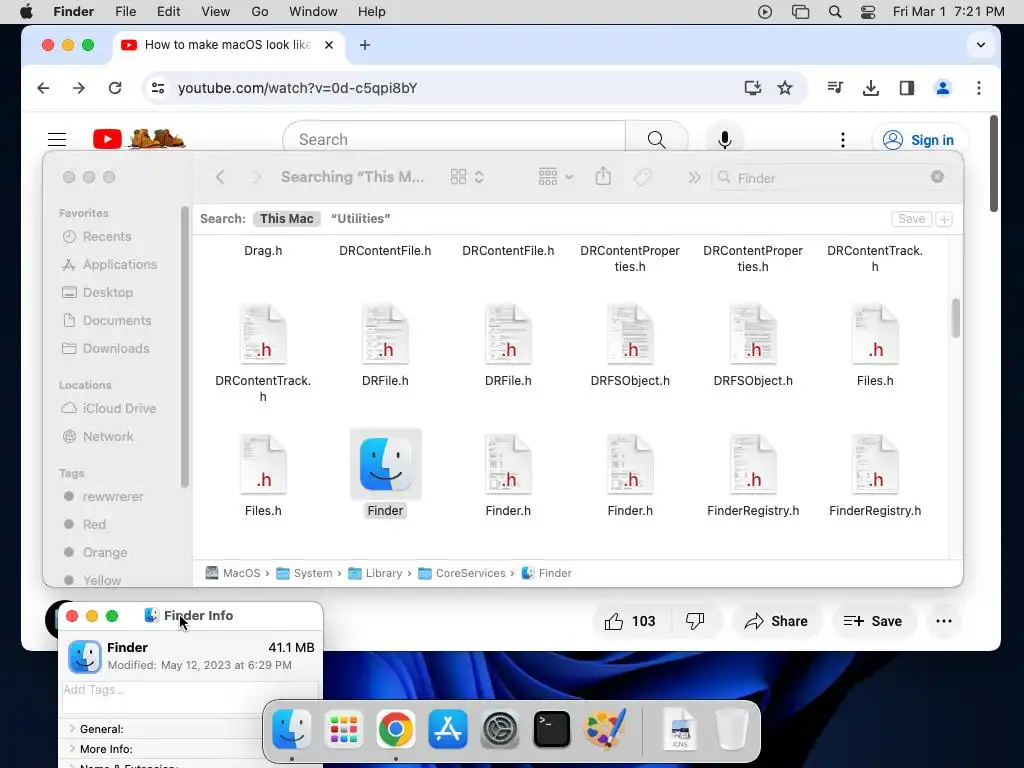
Task: Search with your voice microphone icon
Action: (x=724, y=139)
